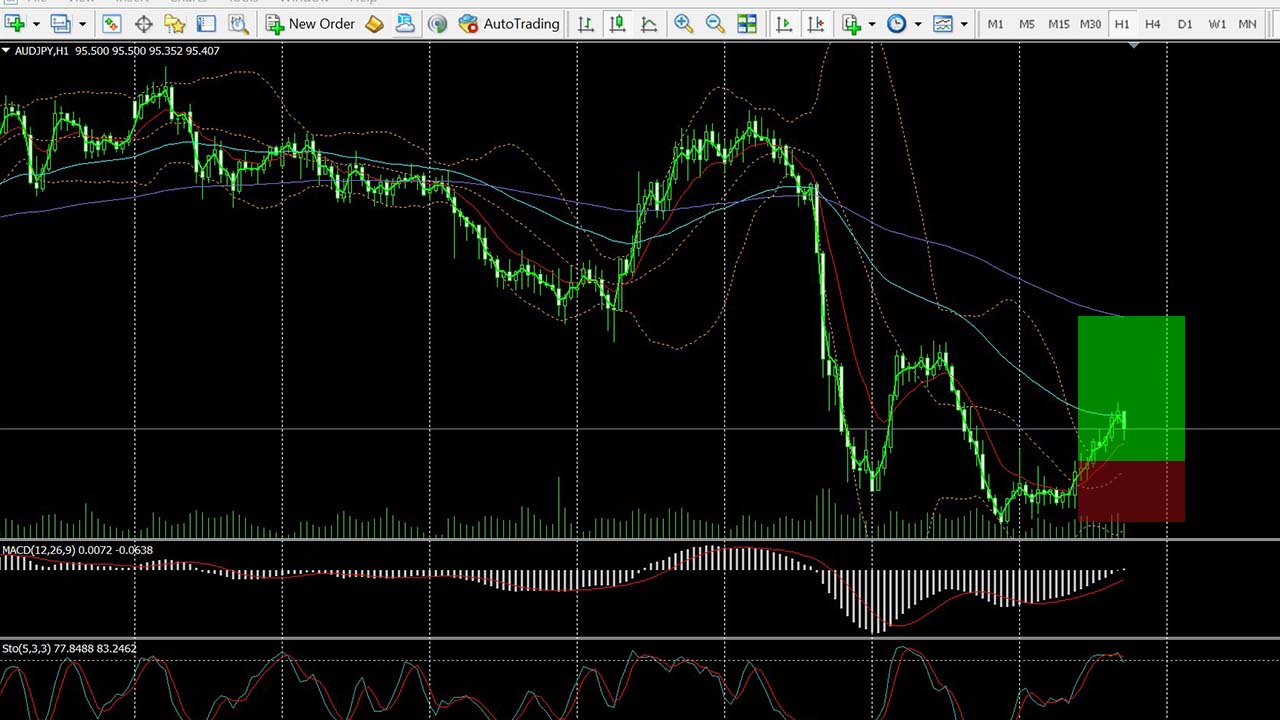This screenshot has height=720, width=1280.
Task: Show the Market Watch window
Action: 112,23
